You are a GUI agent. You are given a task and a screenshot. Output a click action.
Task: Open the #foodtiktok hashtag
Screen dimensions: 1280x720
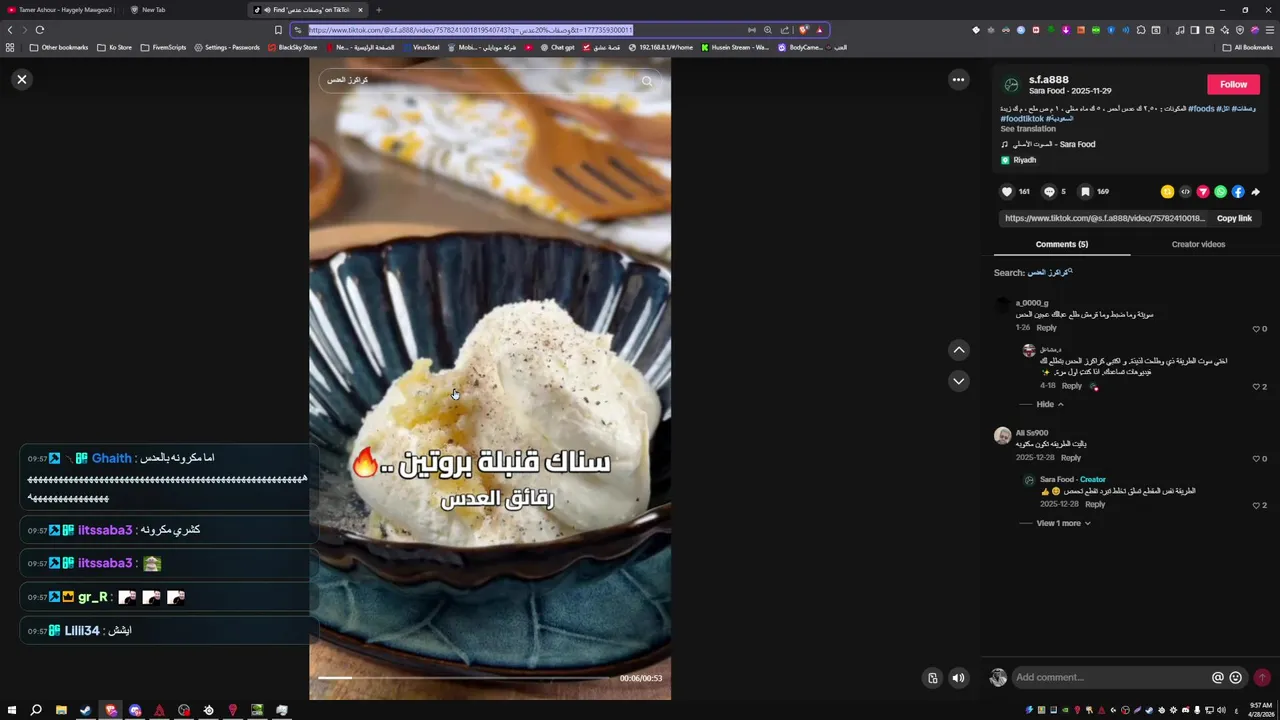(1020, 119)
